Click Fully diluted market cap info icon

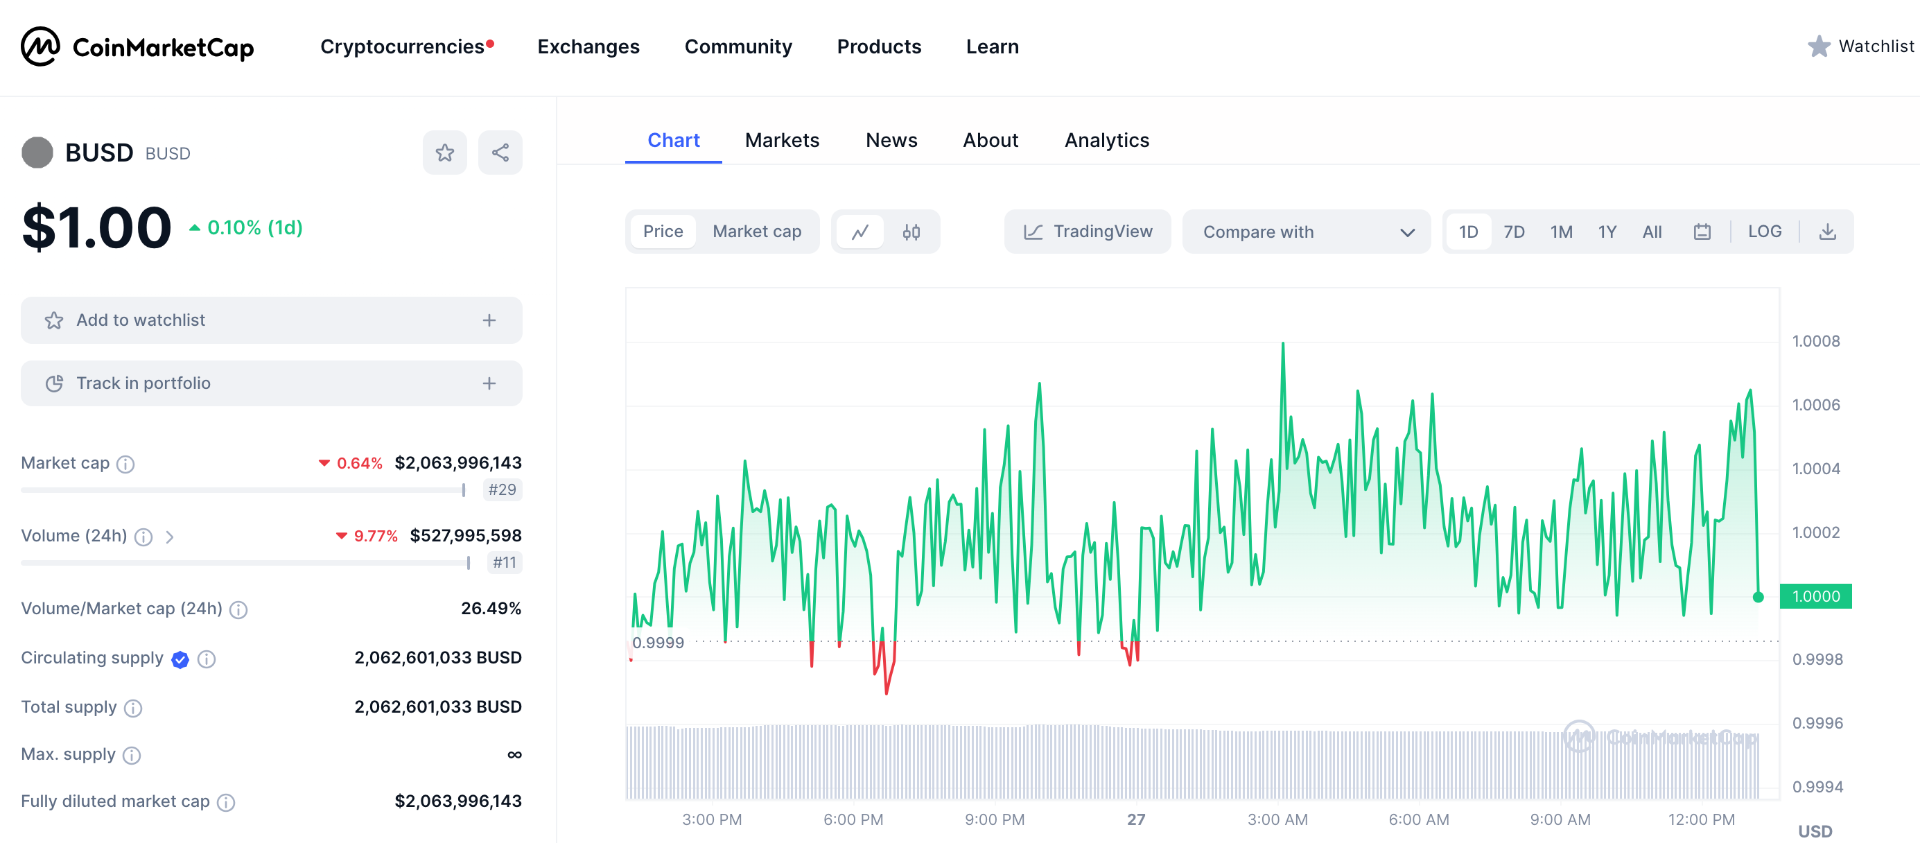pyautogui.click(x=226, y=802)
